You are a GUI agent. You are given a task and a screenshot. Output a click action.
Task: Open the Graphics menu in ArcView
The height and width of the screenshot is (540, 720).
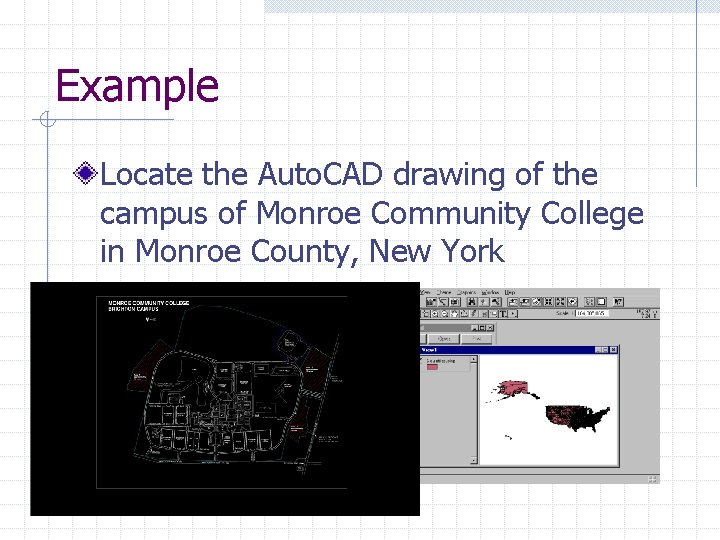[467, 292]
